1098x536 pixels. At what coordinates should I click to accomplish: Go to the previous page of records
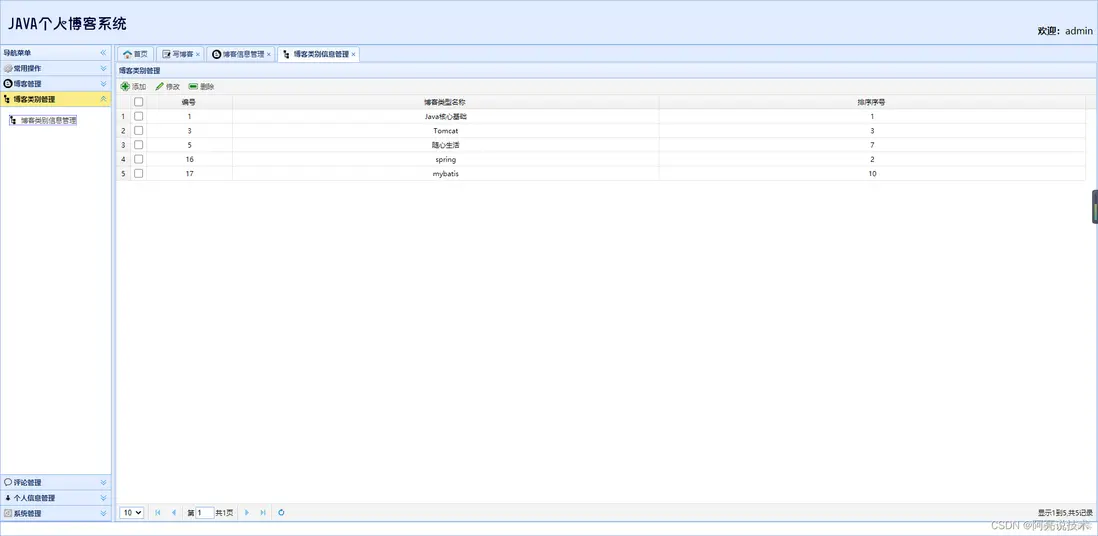[174, 513]
